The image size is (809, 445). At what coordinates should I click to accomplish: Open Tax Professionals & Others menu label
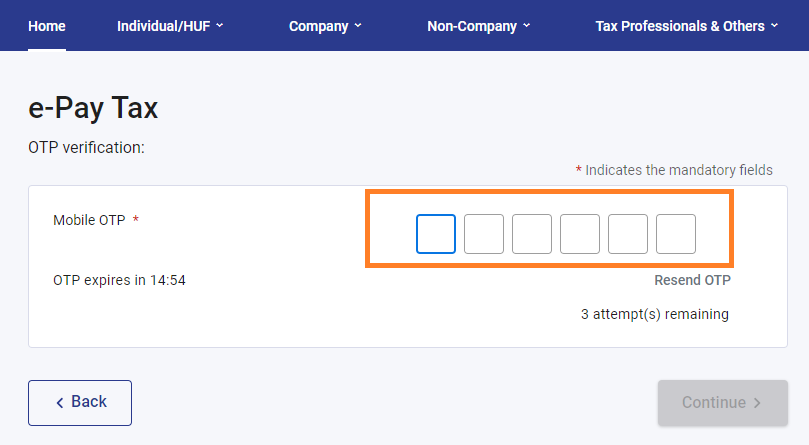coord(680,26)
